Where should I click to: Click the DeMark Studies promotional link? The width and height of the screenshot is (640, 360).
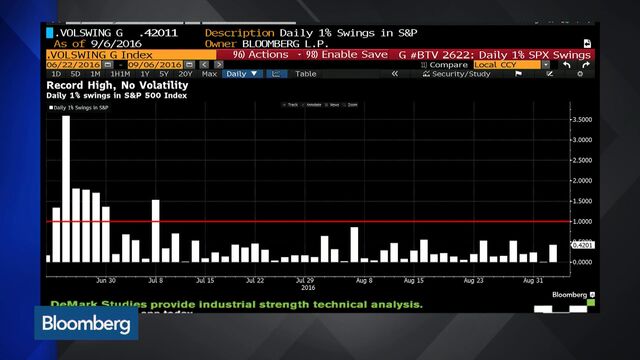[x=237, y=305]
